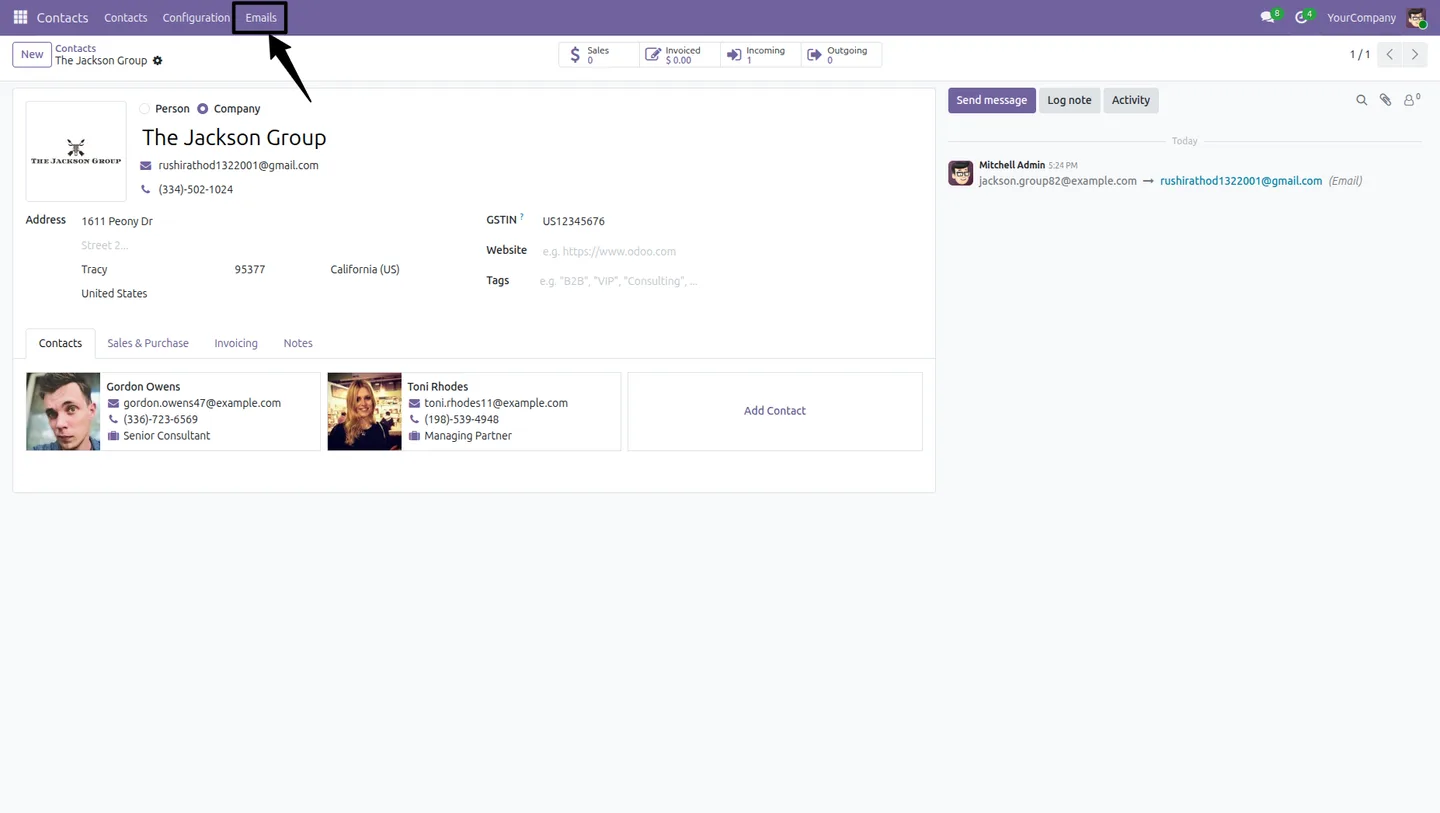
Task: Open rushirathod1322001@gmail.com link in chatter
Action: pyautogui.click(x=1241, y=181)
